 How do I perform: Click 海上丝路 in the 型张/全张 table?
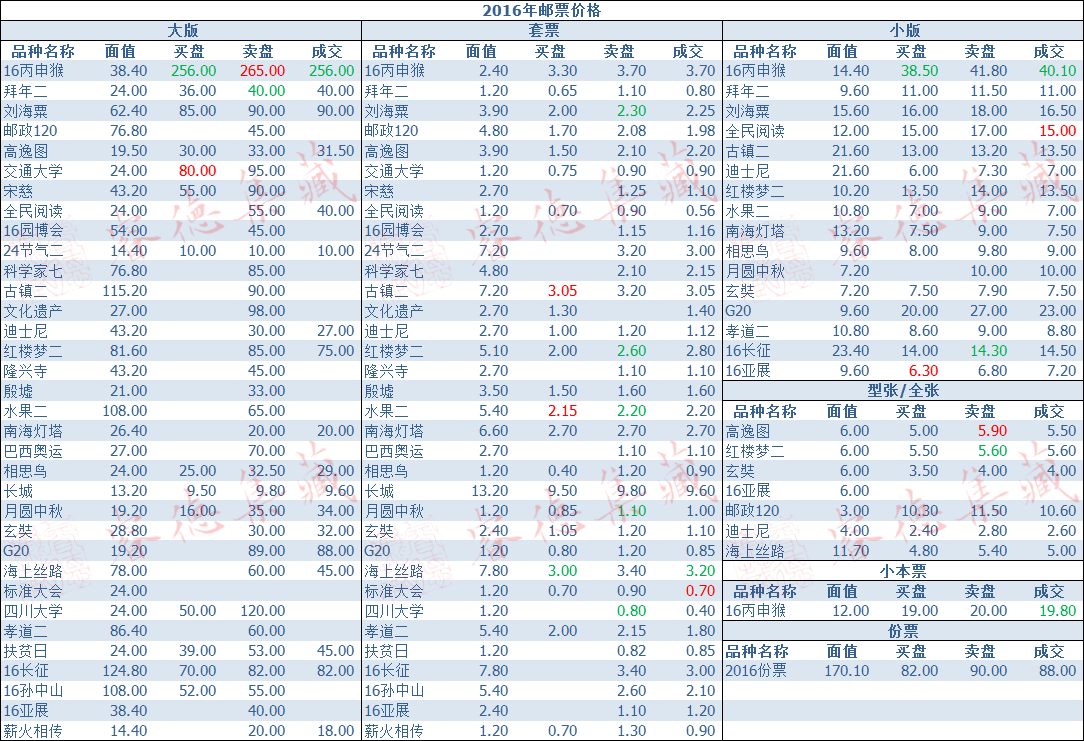click(x=755, y=551)
